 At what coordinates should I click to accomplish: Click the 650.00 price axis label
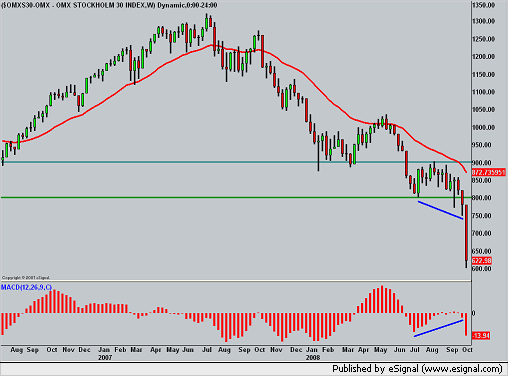(x=482, y=251)
